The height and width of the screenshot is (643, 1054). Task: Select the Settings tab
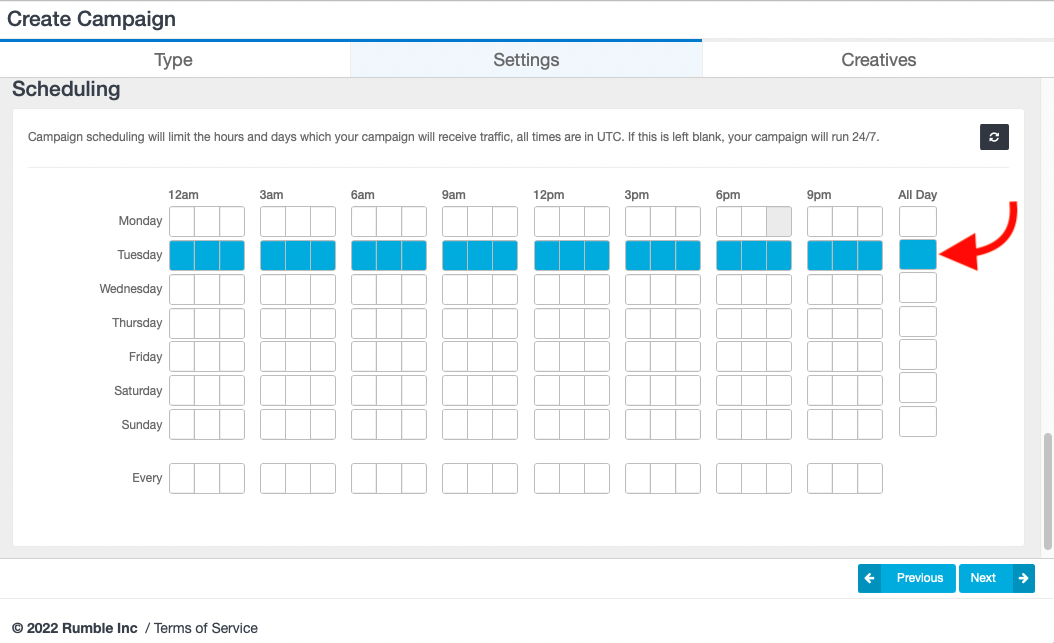(x=526, y=60)
